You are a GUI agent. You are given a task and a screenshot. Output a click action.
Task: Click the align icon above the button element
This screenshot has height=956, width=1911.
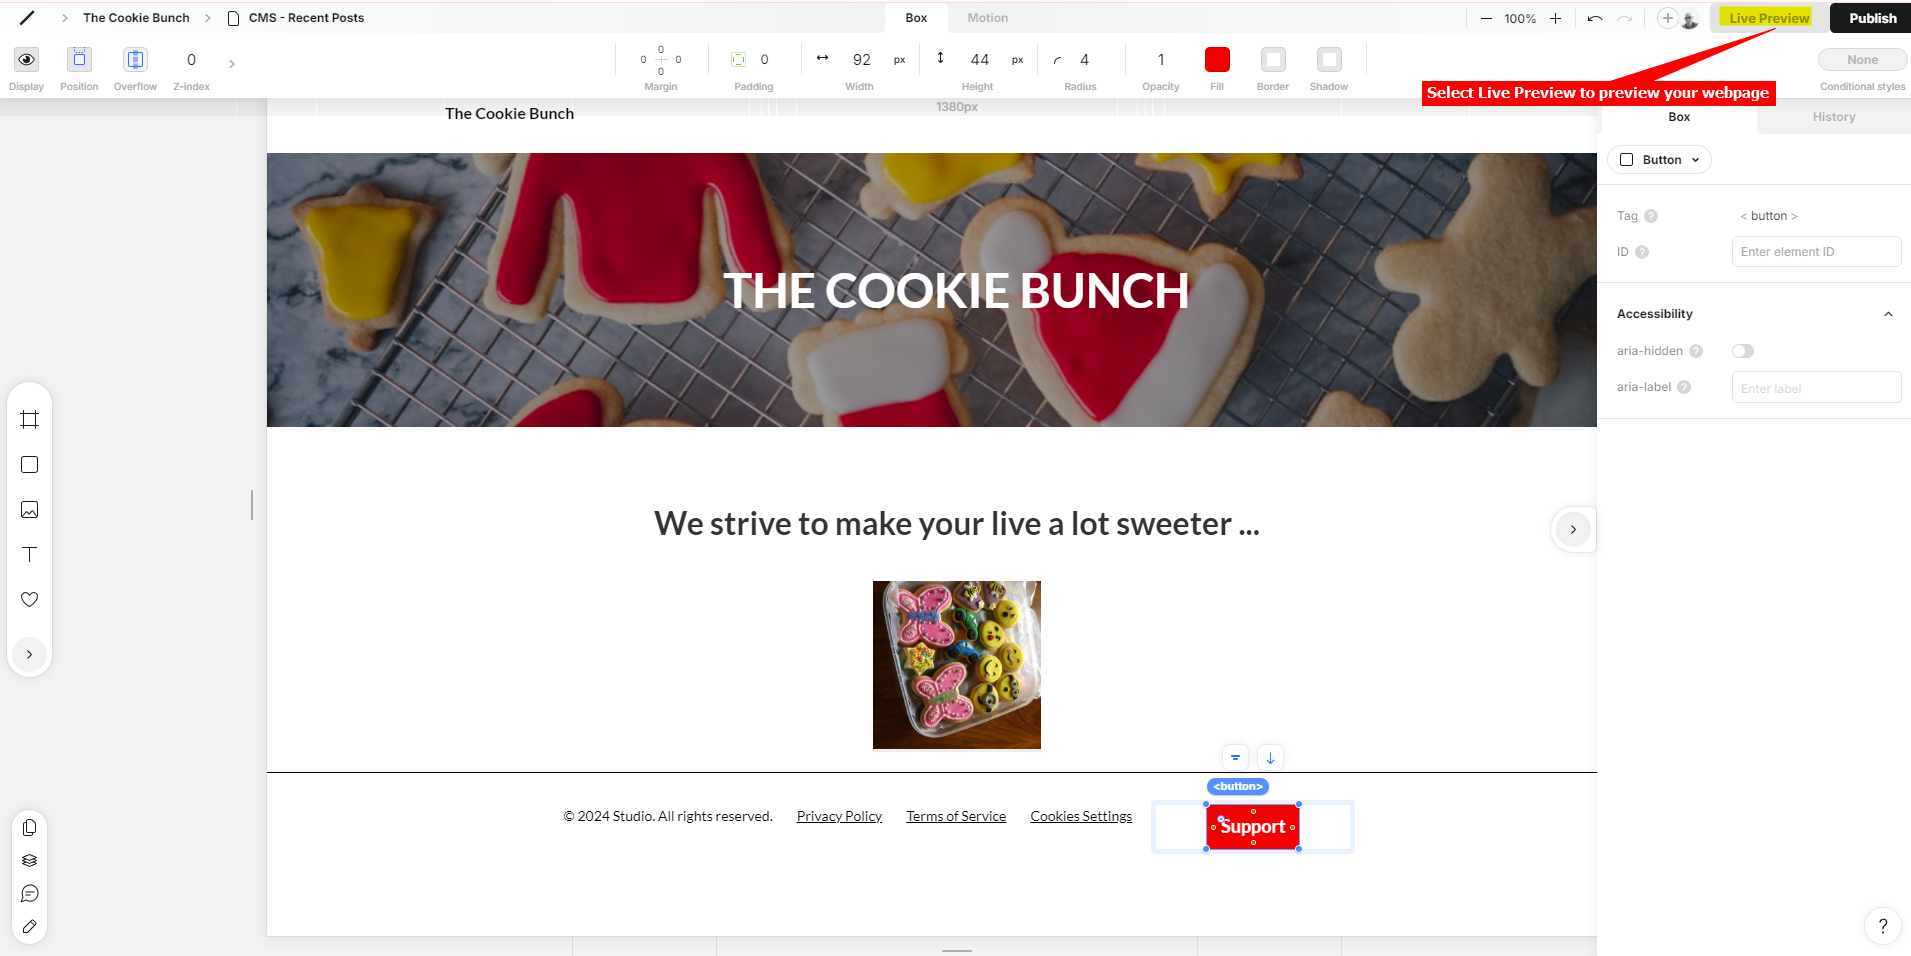coord(1235,758)
